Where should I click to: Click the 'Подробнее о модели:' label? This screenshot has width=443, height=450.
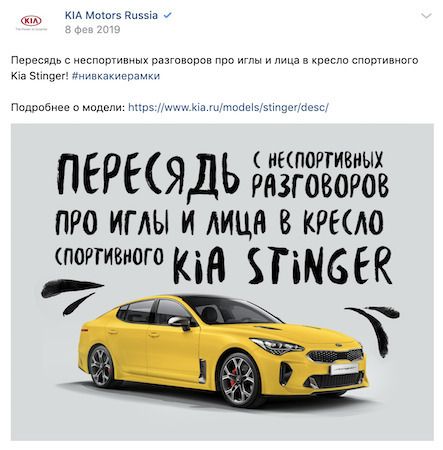pos(68,107)
